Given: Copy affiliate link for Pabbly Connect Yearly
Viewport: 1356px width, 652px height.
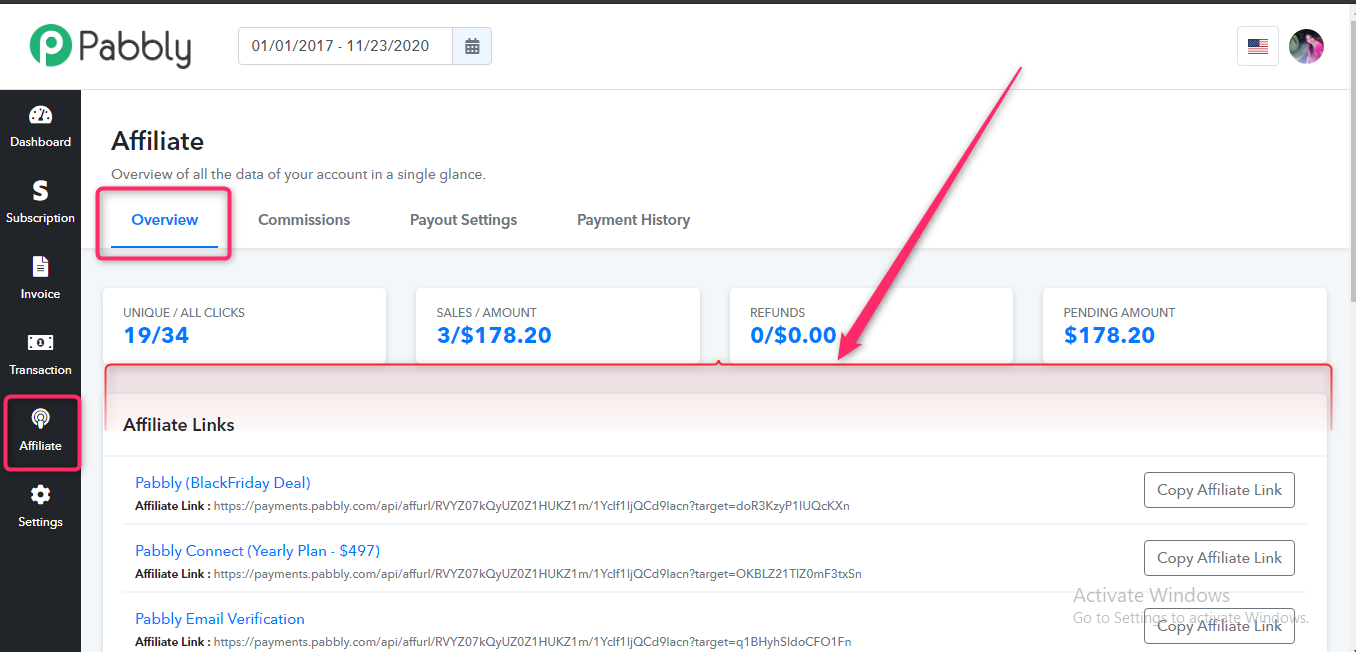Looking at the screenshot, I should (x=1219, y=558).
